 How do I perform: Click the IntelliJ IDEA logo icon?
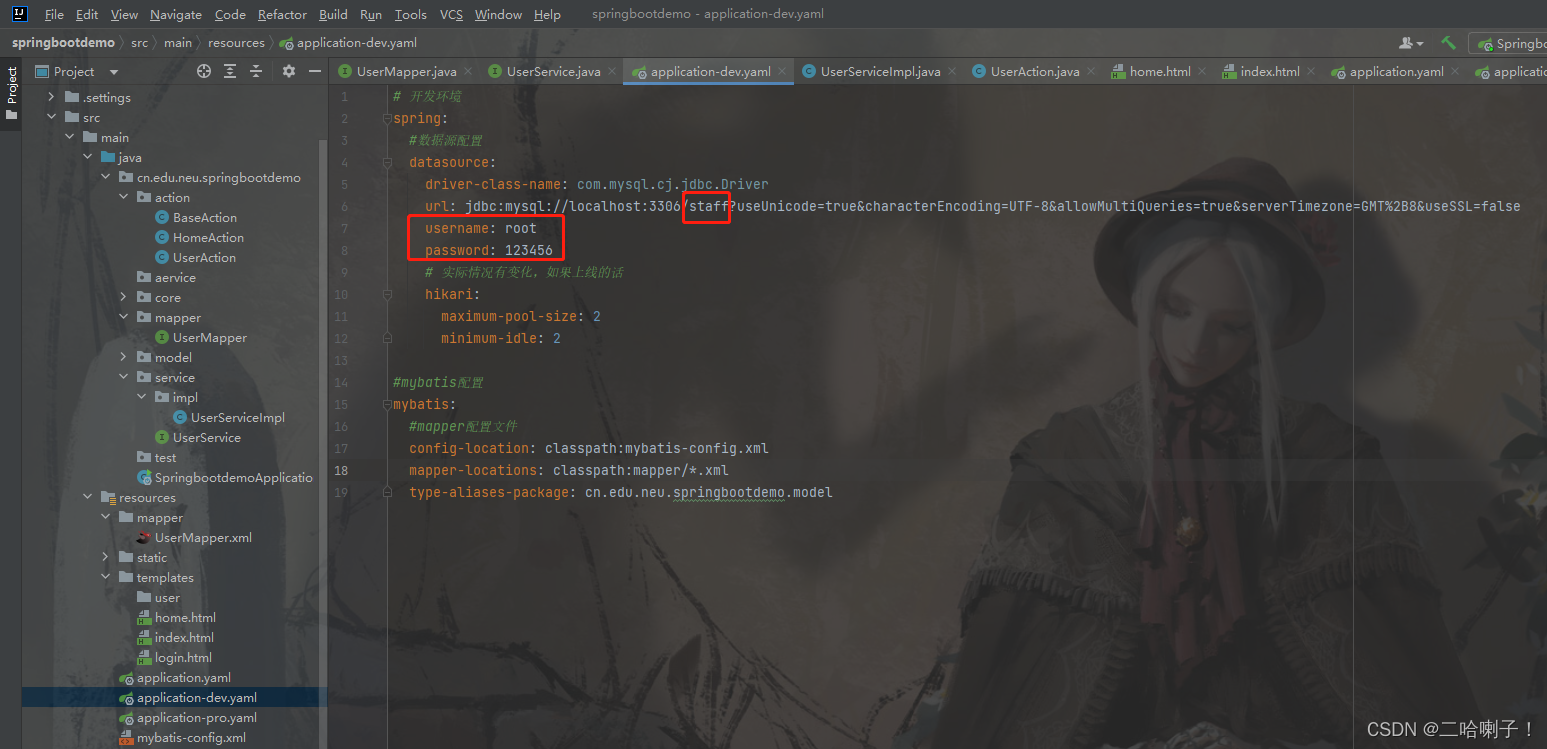21,14
